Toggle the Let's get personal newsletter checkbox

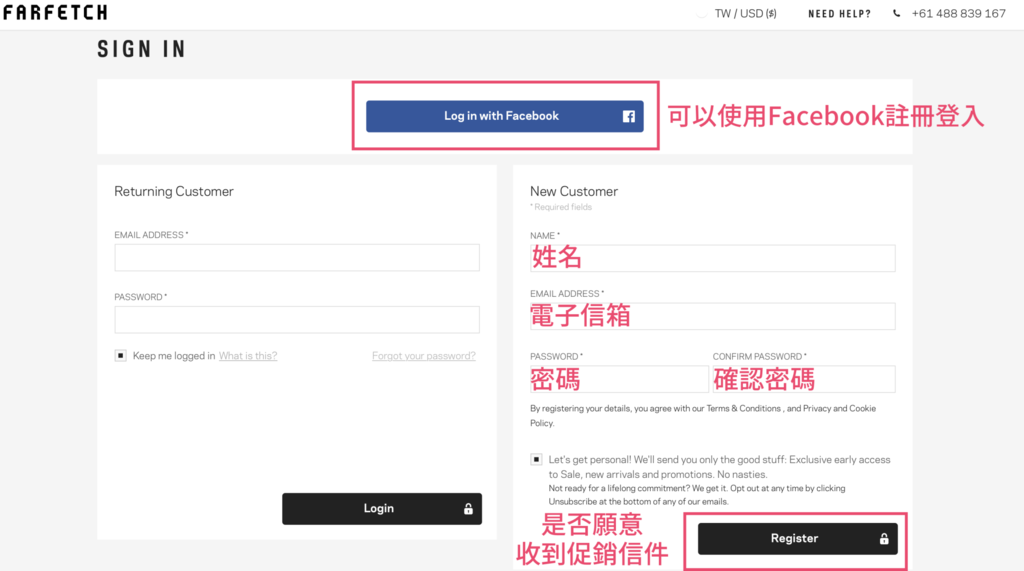[536, 459]
